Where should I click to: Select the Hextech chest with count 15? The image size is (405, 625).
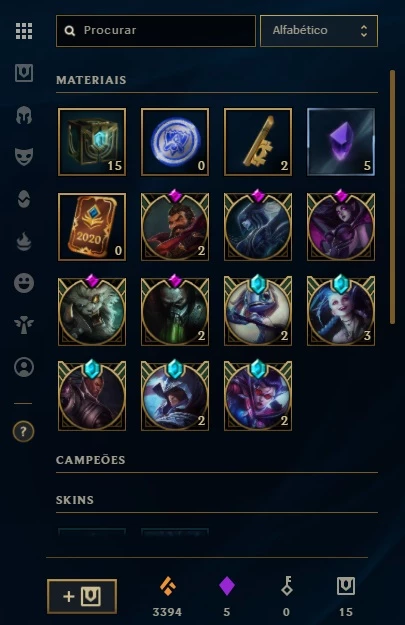[x=92, y=142]
